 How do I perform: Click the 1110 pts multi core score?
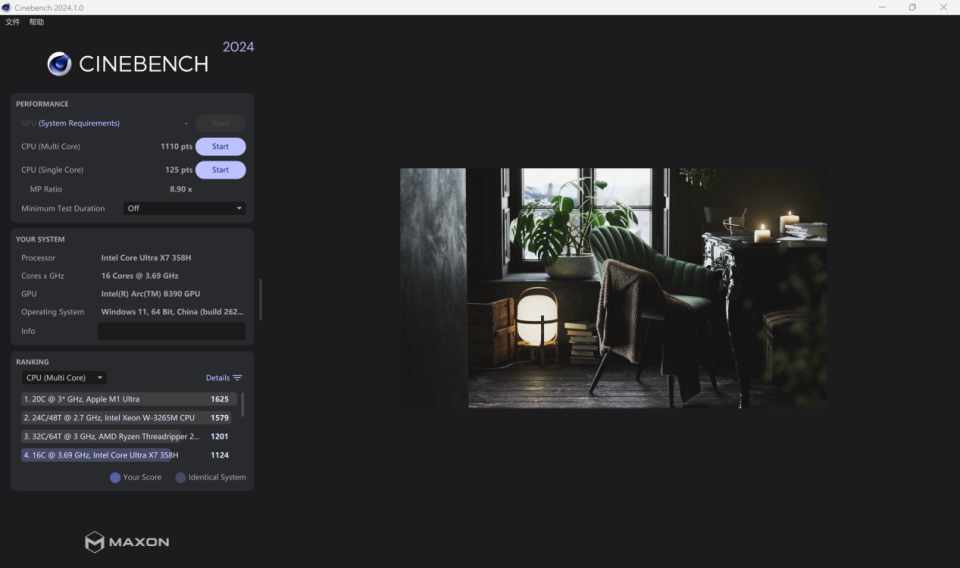(x=176, y=146)
